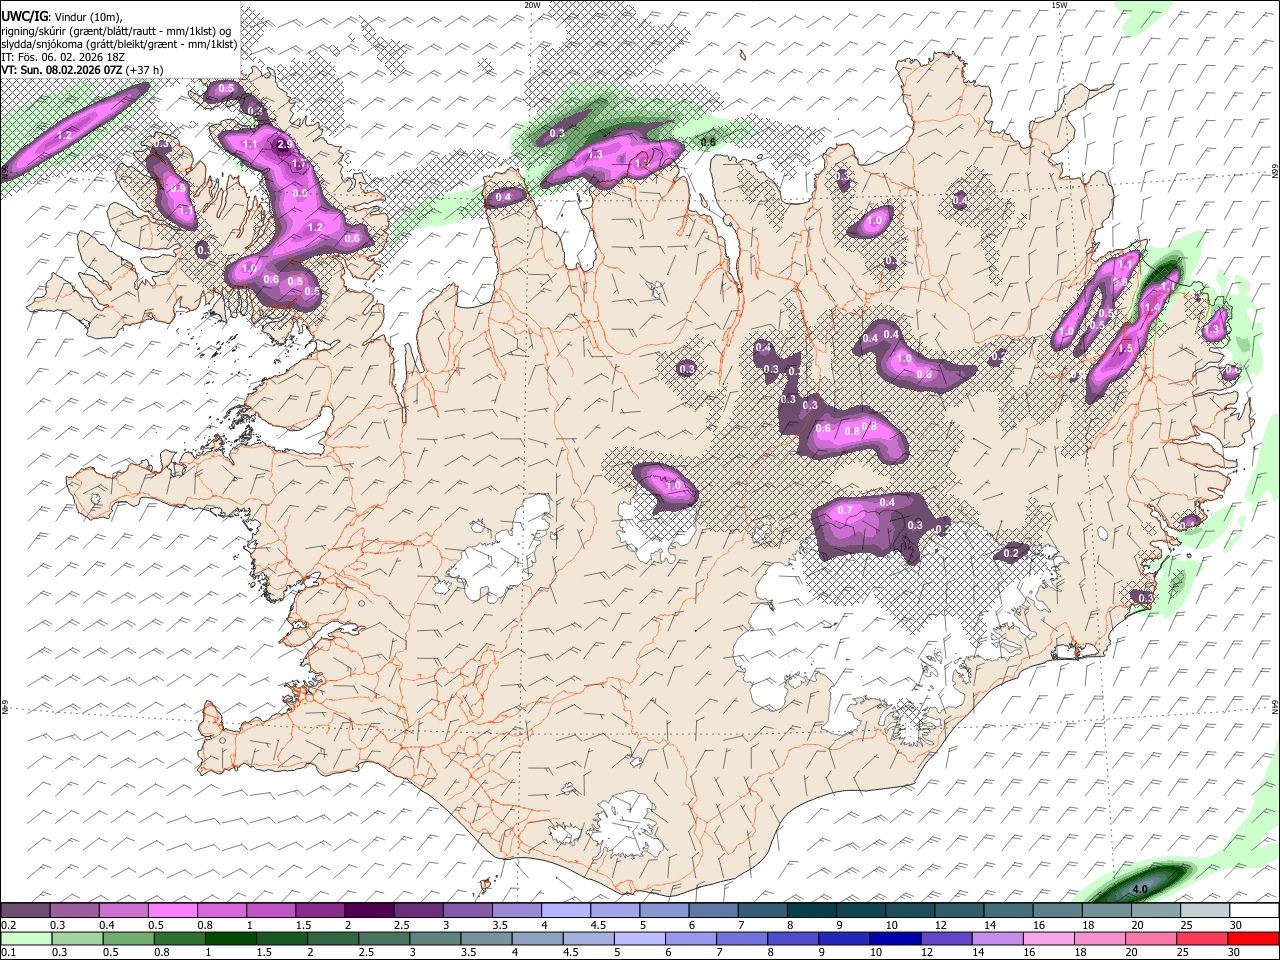This screenshot has height=960, width=1280.
Task: Click the '2.5' label in the top legend row
Action: click(x=401, y=925)
